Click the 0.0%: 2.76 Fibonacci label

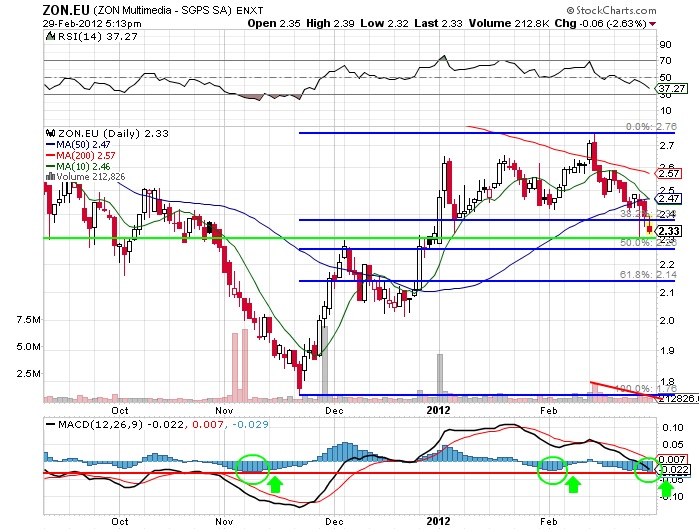(651, 127)
